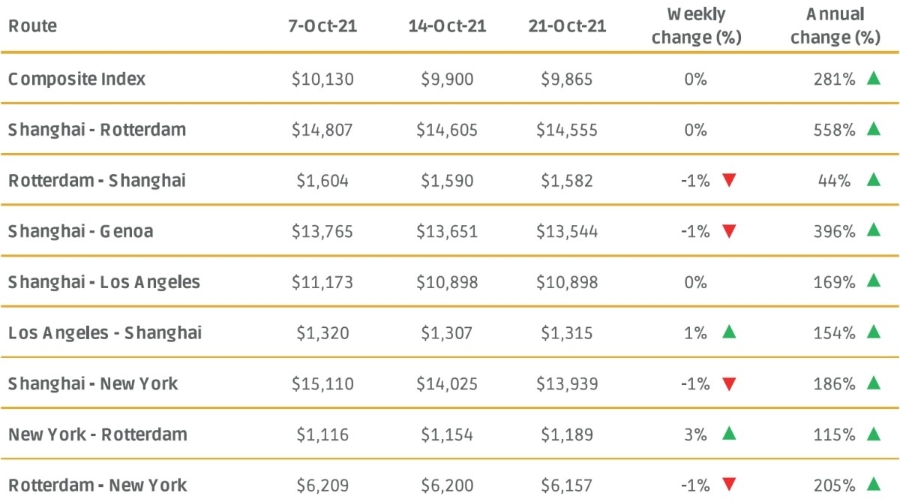The image size is (900, 502).
Task: Click the Weekly change (%) header
Action: [696, 26]
